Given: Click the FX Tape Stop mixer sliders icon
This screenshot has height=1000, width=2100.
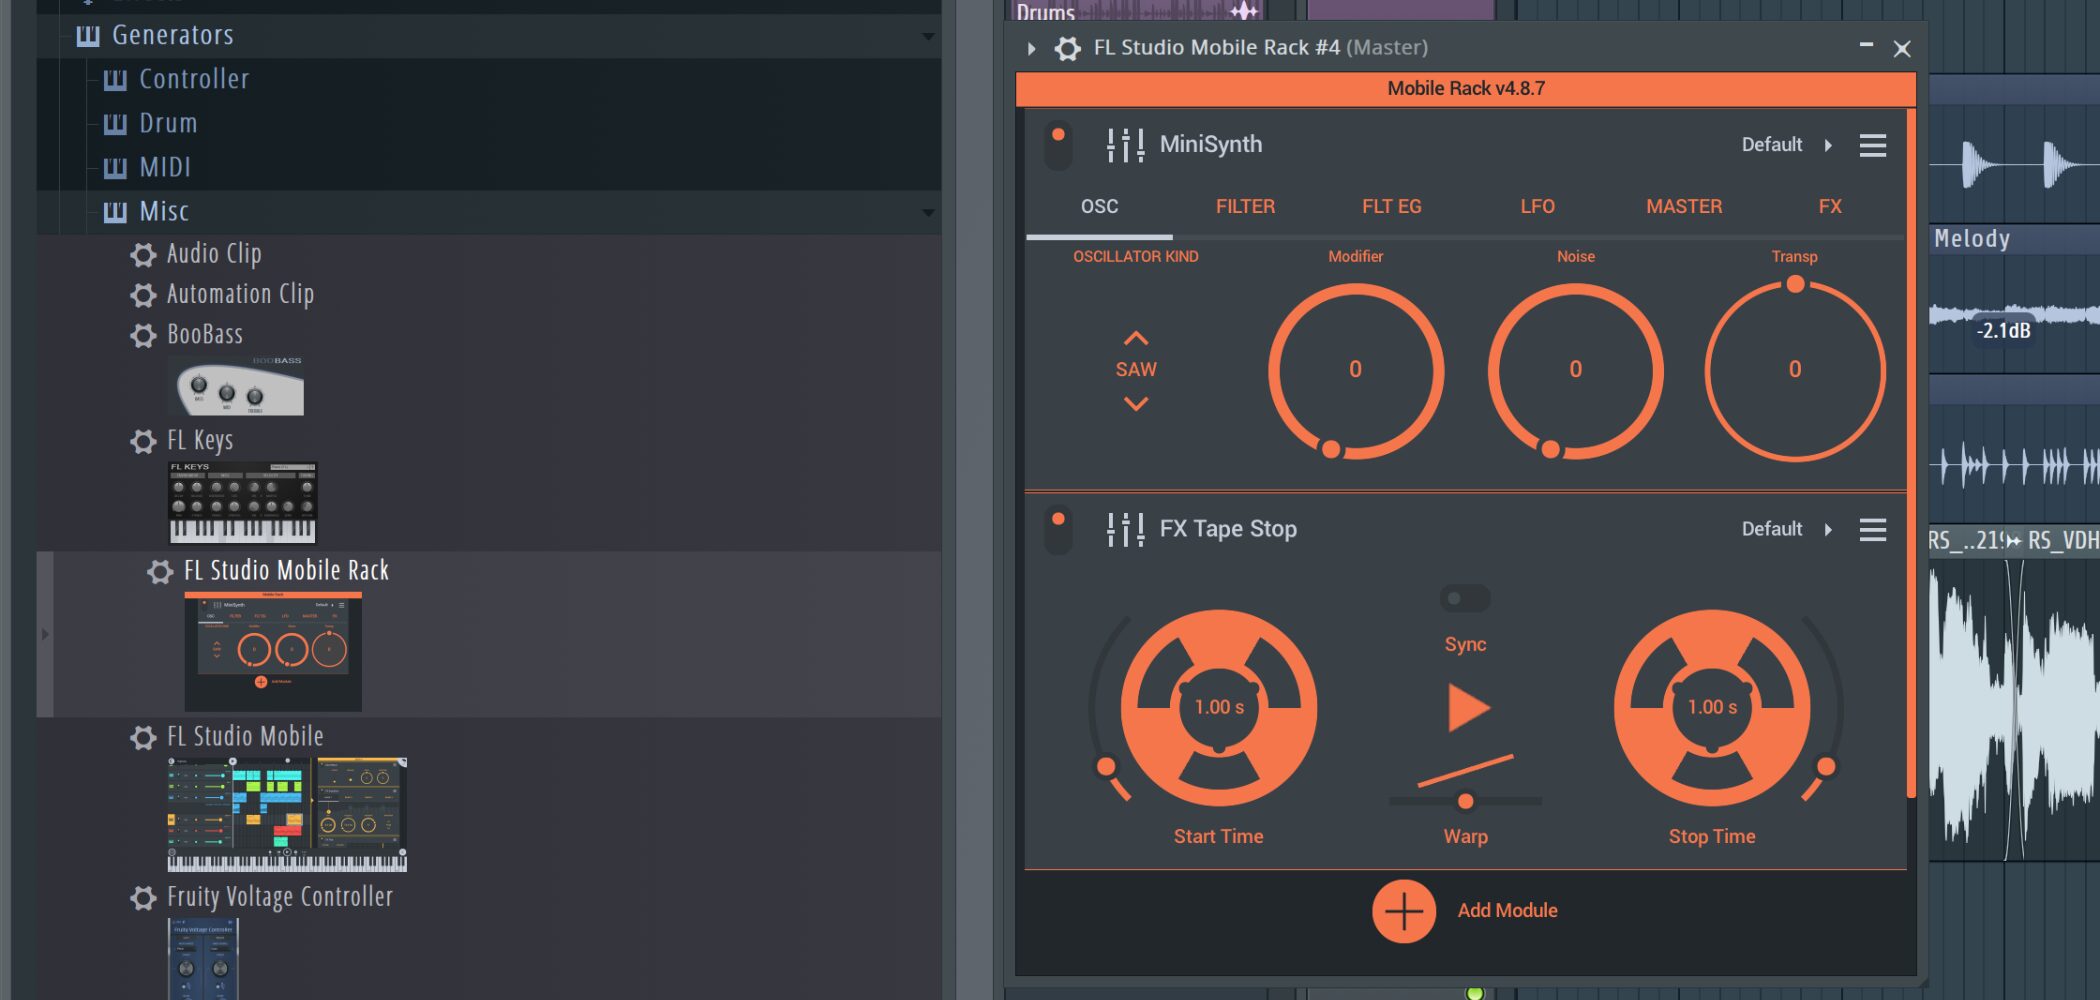Looking at the screenshot, I should tap(1125, 529).
